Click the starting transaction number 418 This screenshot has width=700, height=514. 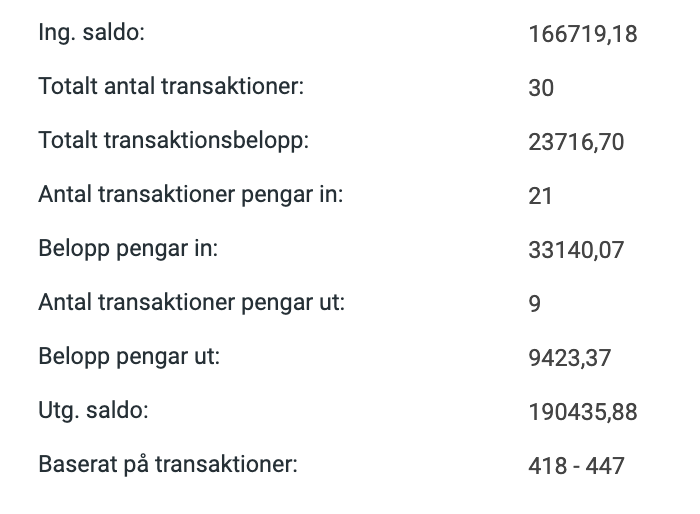pyautogui.click(x=546, y=467)
